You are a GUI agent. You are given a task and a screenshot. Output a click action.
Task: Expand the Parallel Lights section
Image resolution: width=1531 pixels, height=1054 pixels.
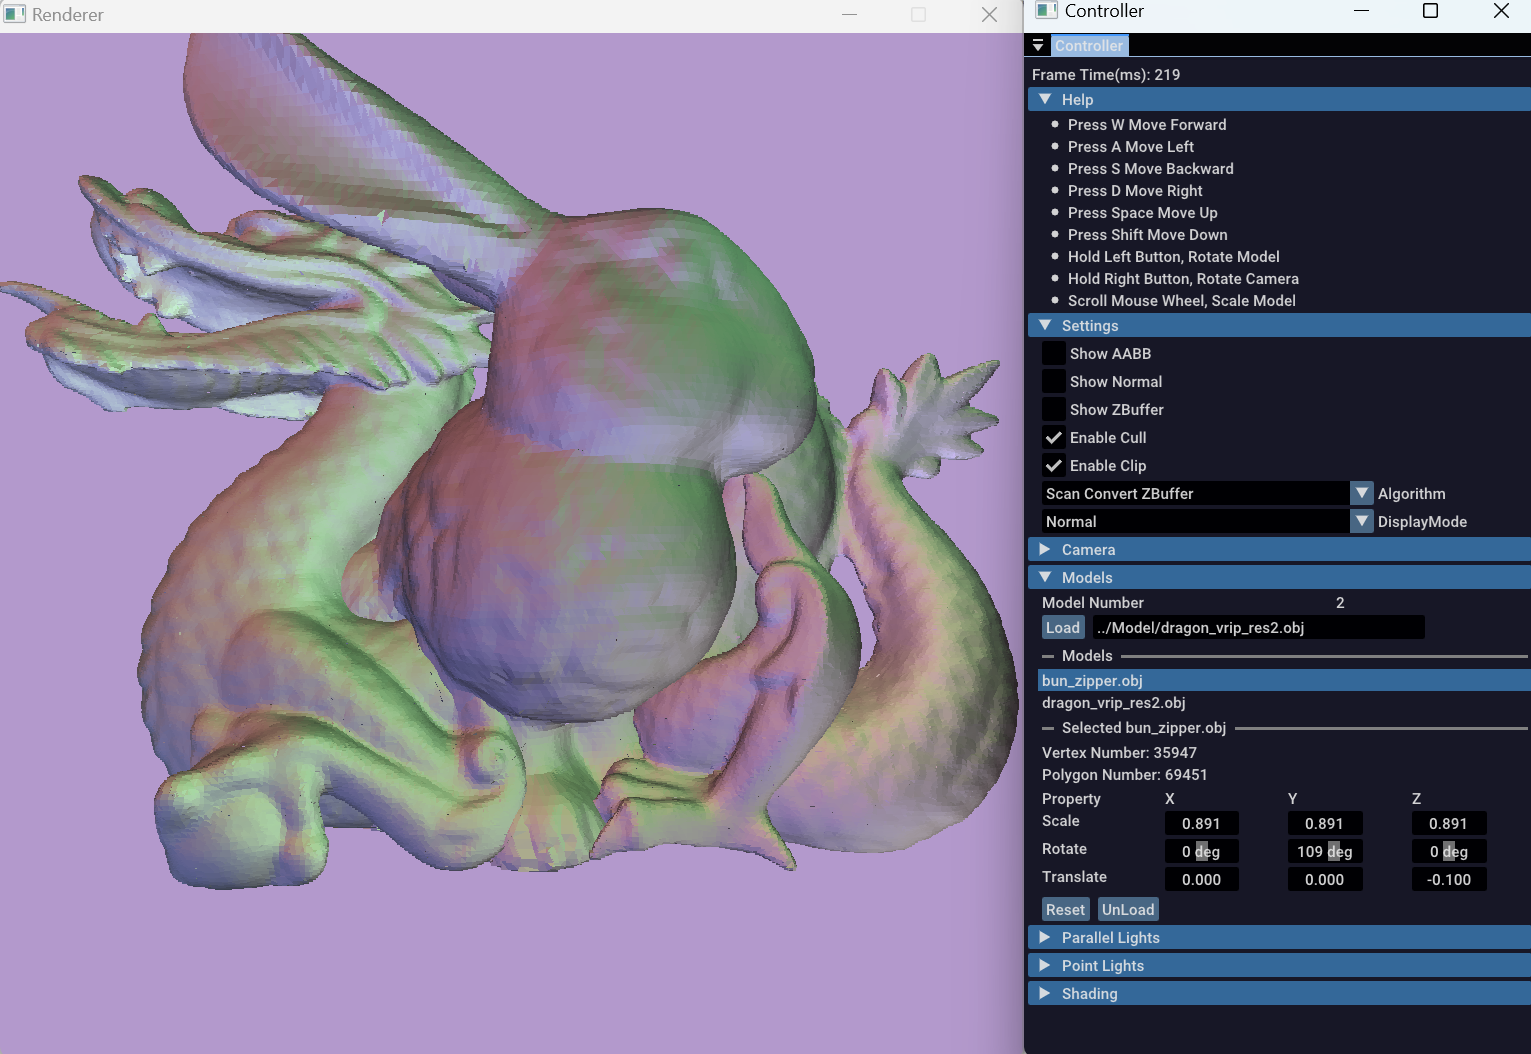pyautogui.click(x=1279, y=938)
